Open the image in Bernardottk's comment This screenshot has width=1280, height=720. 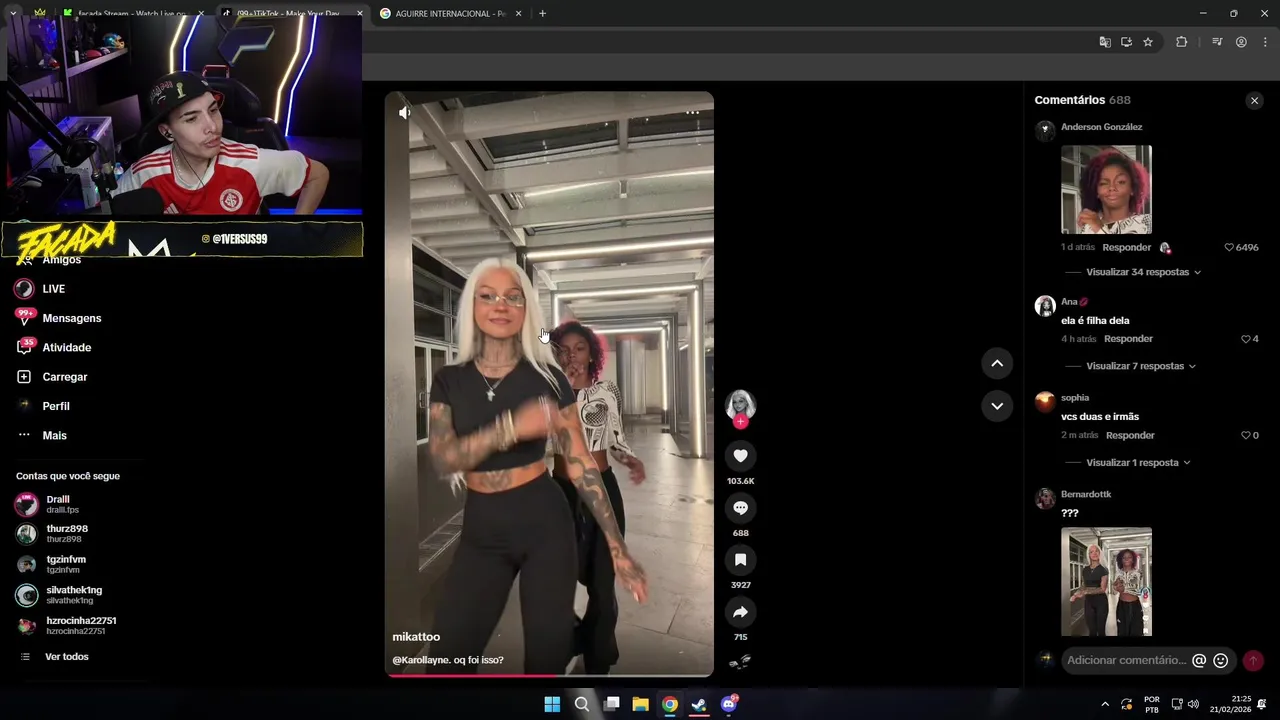click(x=1106, y=581)
